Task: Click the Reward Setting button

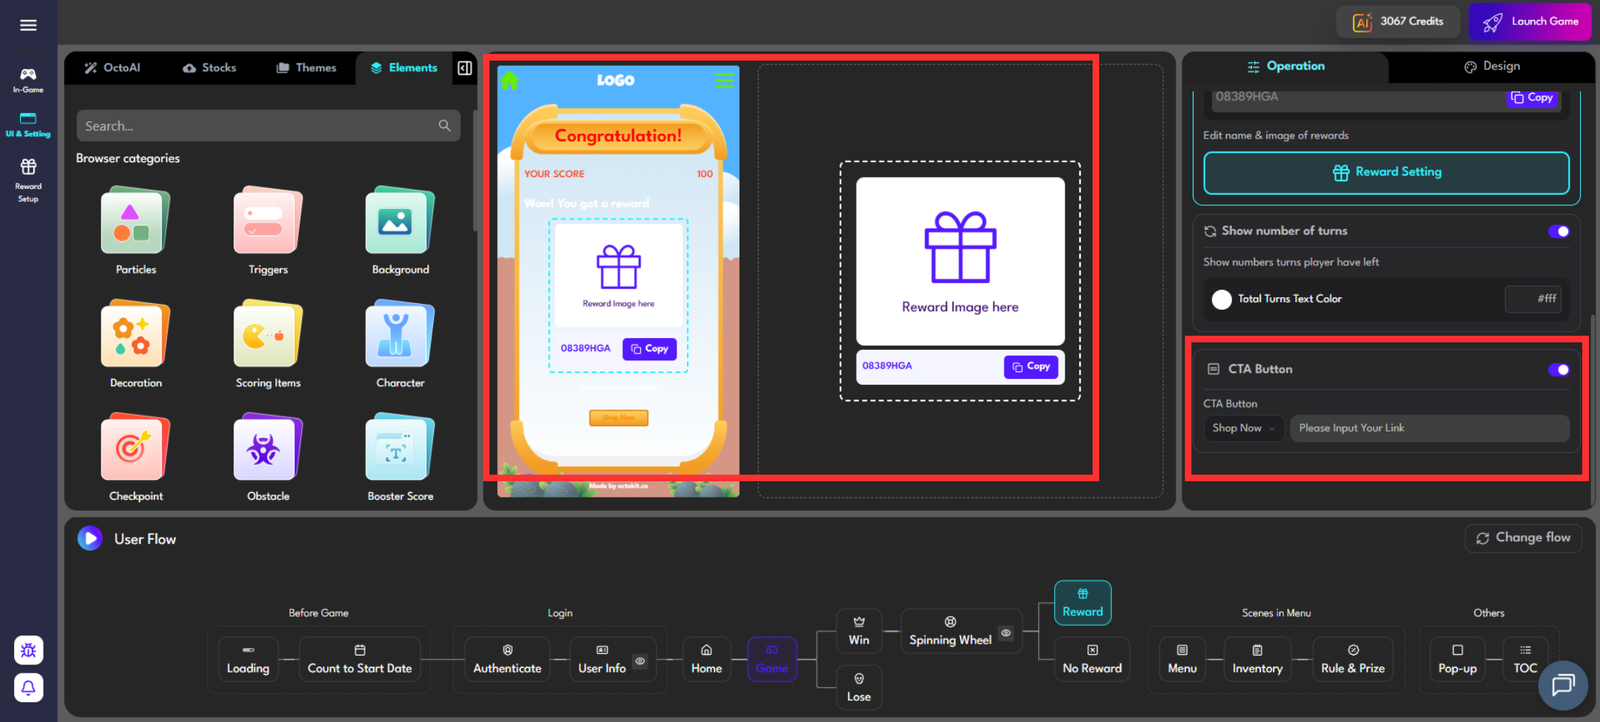Action: pyautogui.click(x=1386, y=173)
